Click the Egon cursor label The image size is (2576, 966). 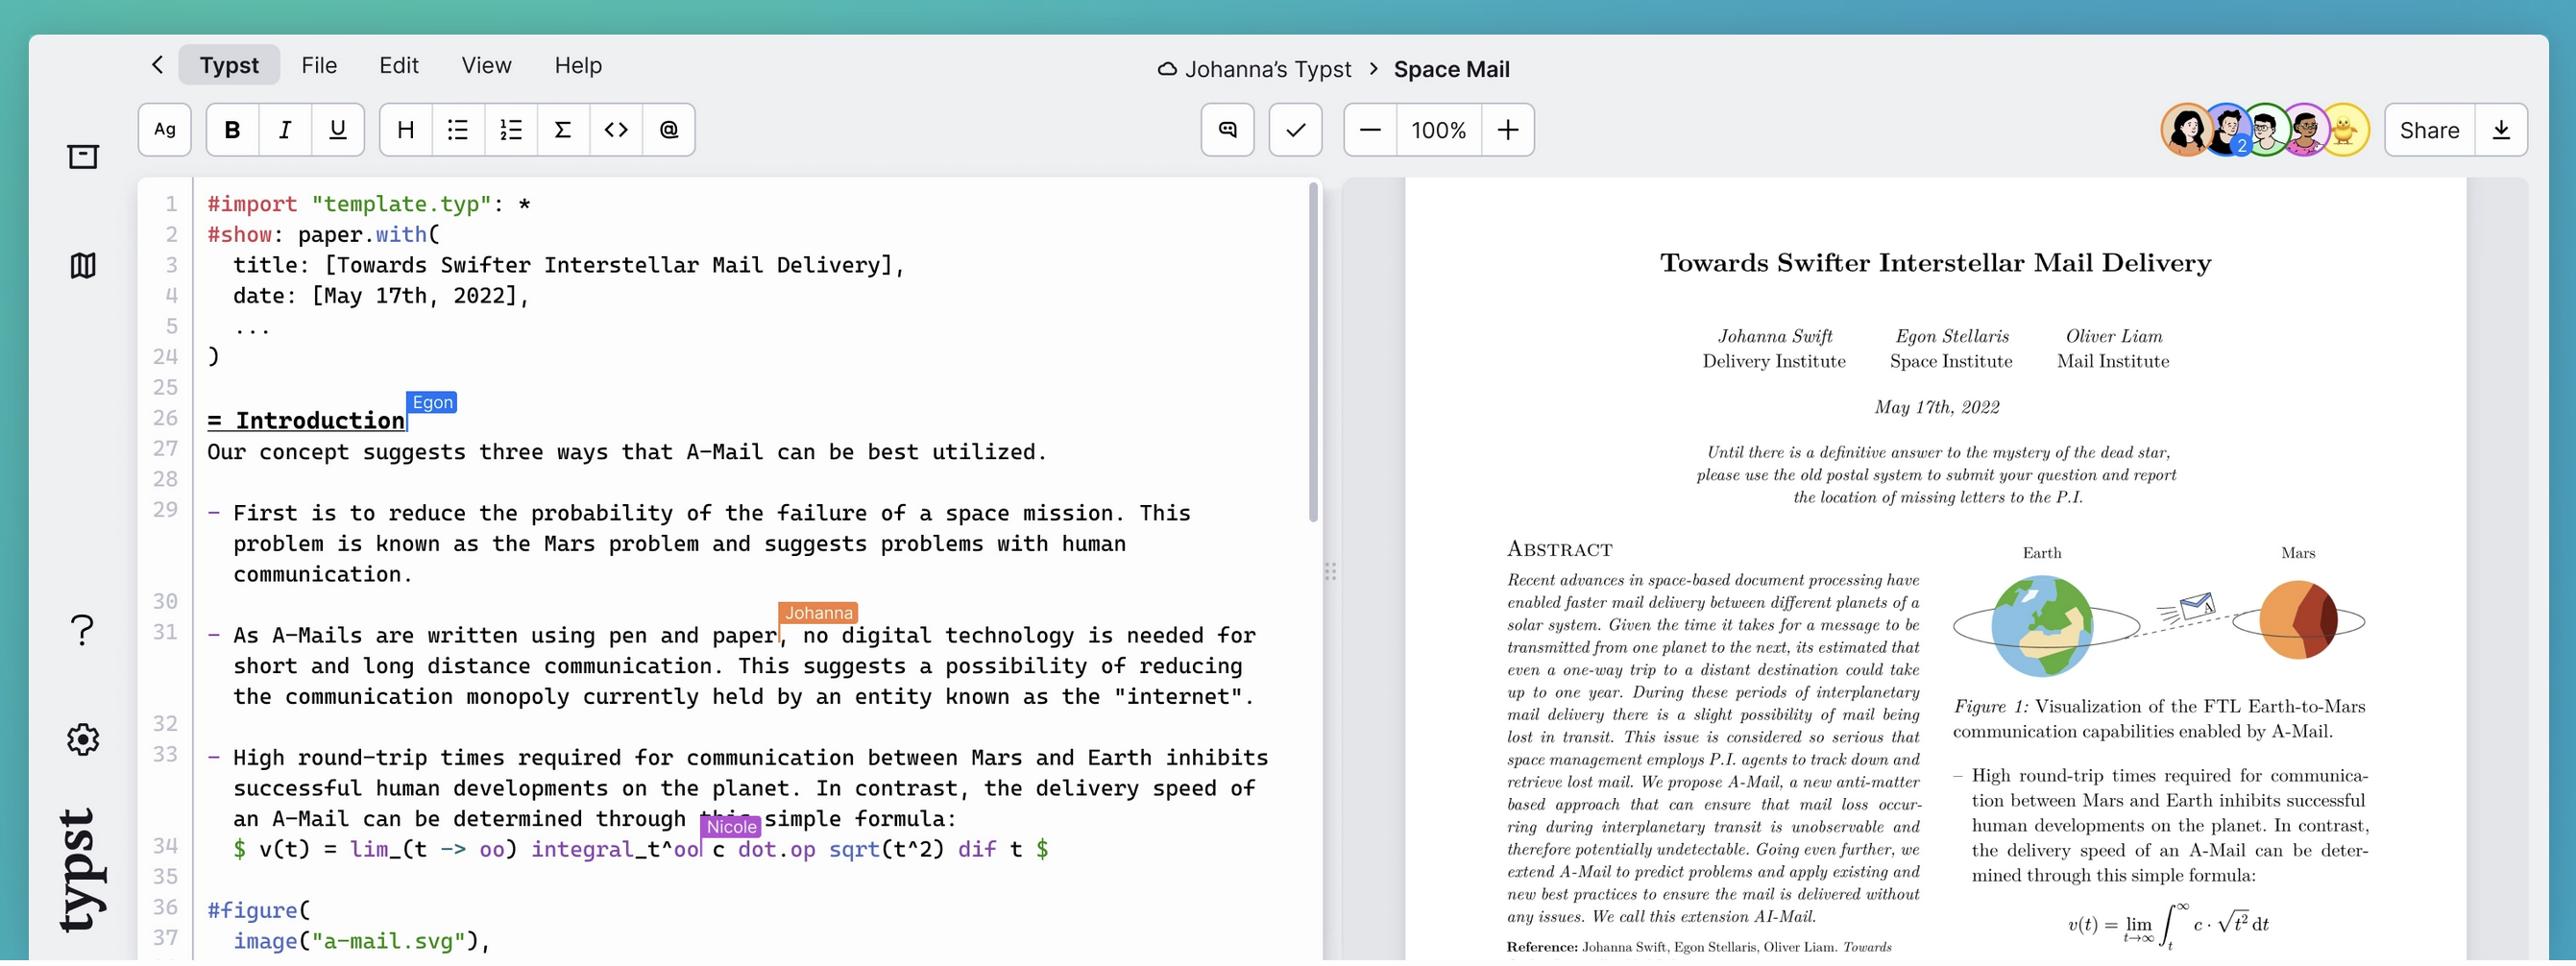coord(432,402)
